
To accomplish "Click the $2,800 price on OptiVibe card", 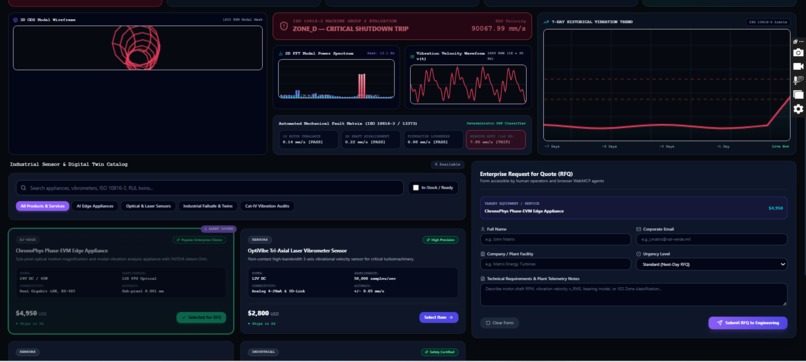I will point(258,313).
